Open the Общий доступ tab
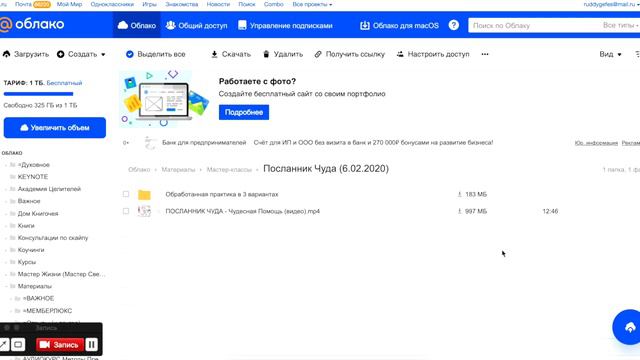The height and width of the screenshot is (360, 640). [x=197, y=25]
